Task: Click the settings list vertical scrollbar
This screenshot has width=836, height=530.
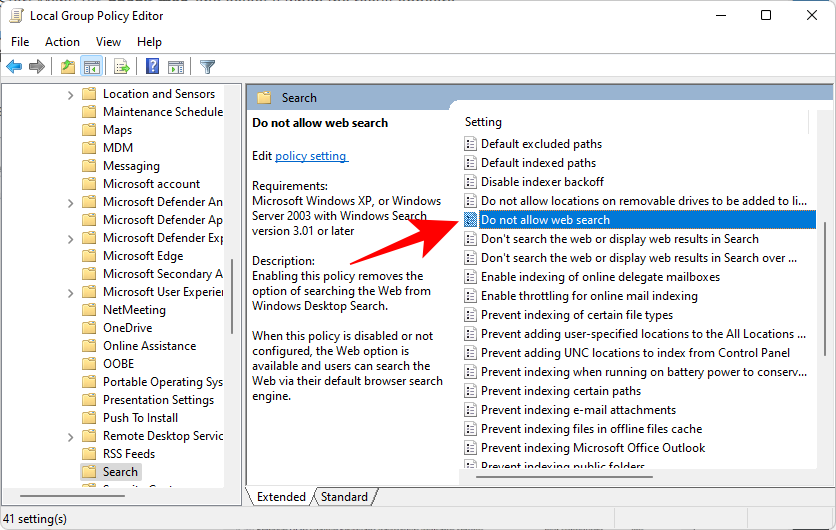Action: coord(824,289)
